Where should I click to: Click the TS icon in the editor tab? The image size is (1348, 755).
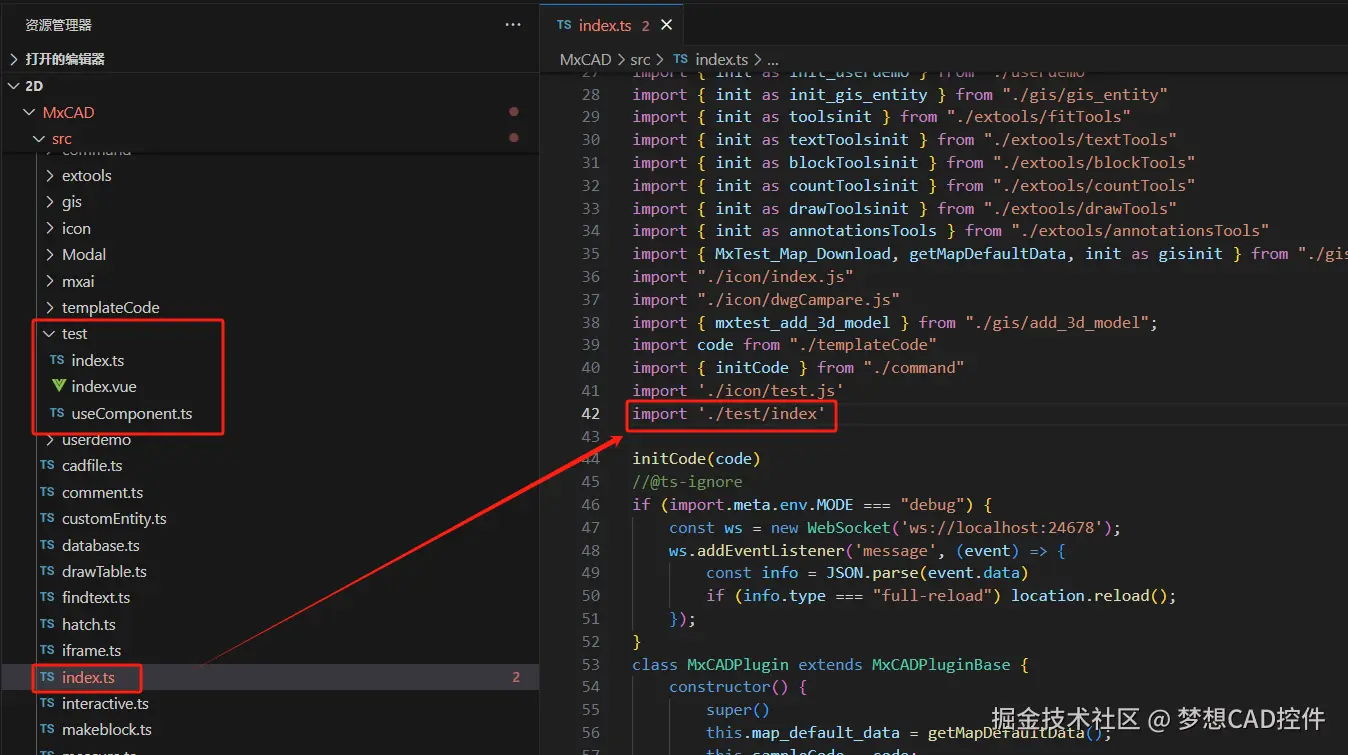point(564,25)
